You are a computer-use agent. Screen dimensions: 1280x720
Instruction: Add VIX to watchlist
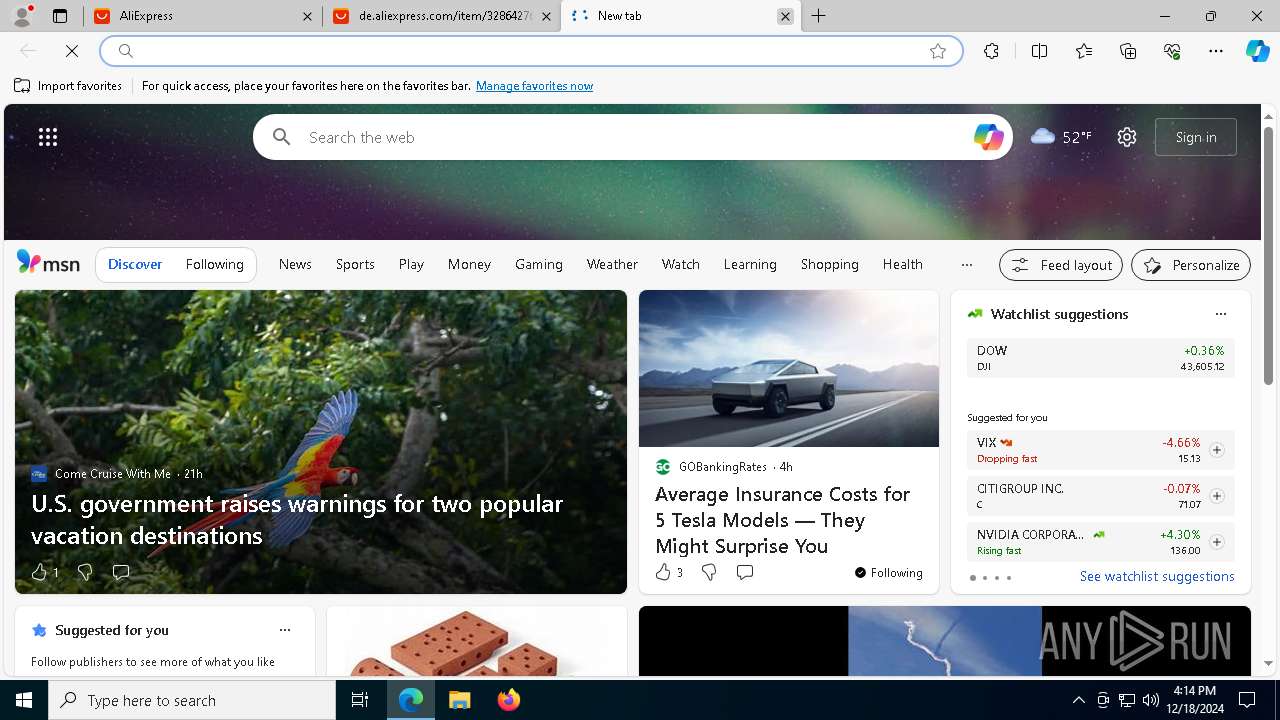(1216, 450)
